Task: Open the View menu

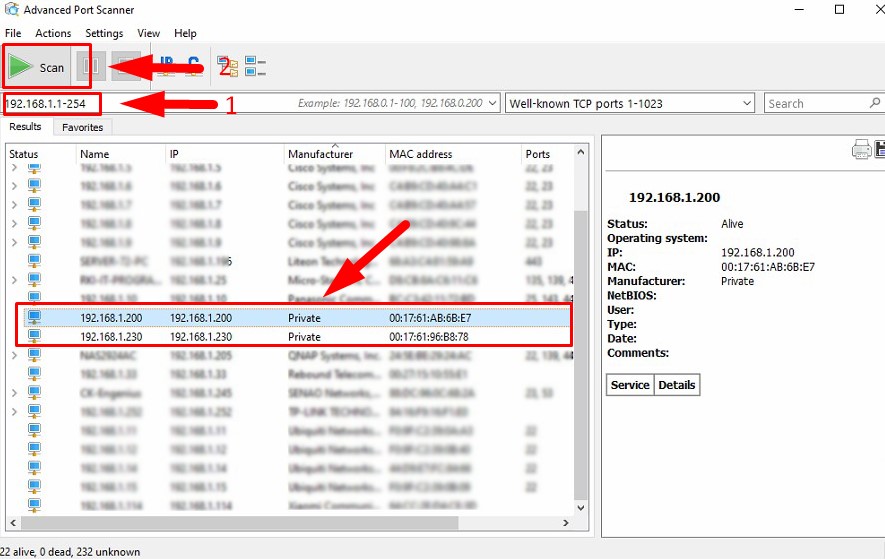Action: click(x=148, y=33)
